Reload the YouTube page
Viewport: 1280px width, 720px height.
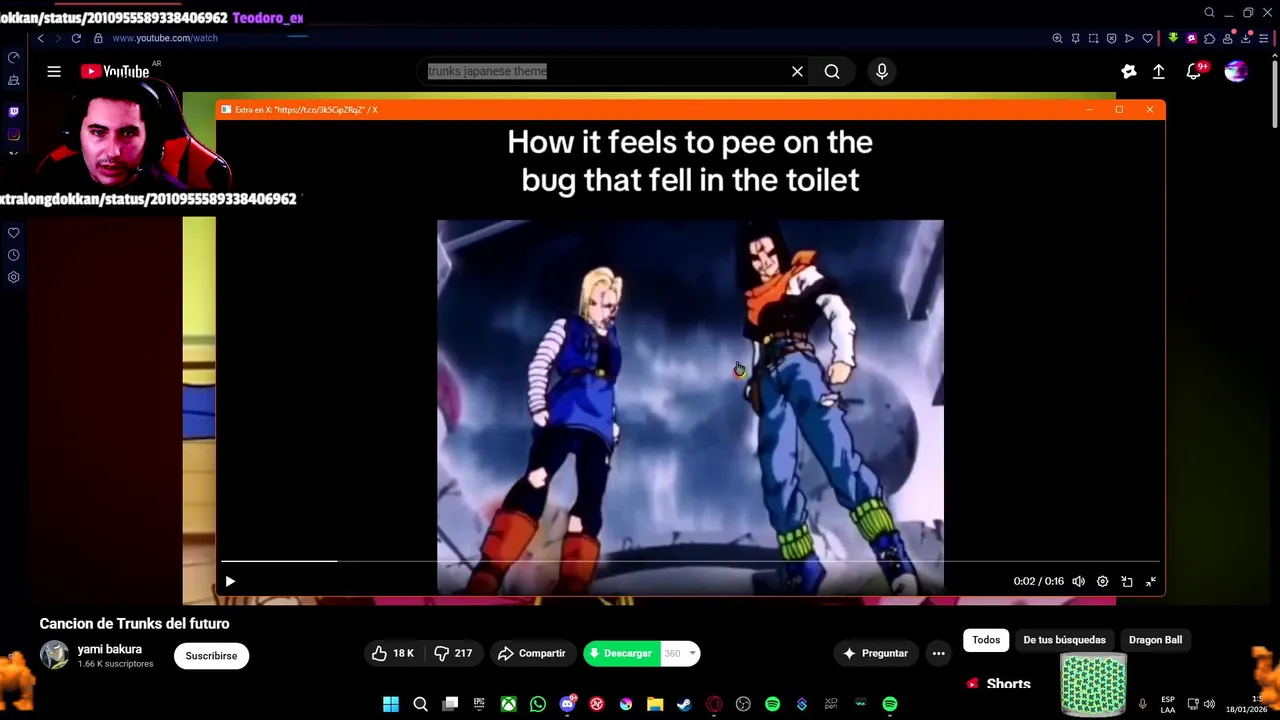coord(76,38)
